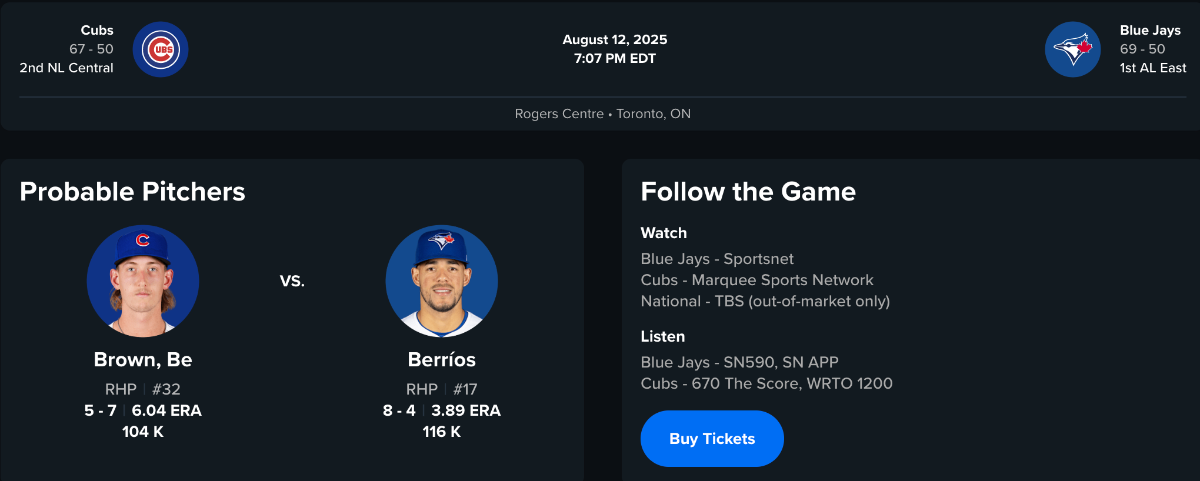Click Brown's 6.04 ERA stat line

(x=166, y=411)
